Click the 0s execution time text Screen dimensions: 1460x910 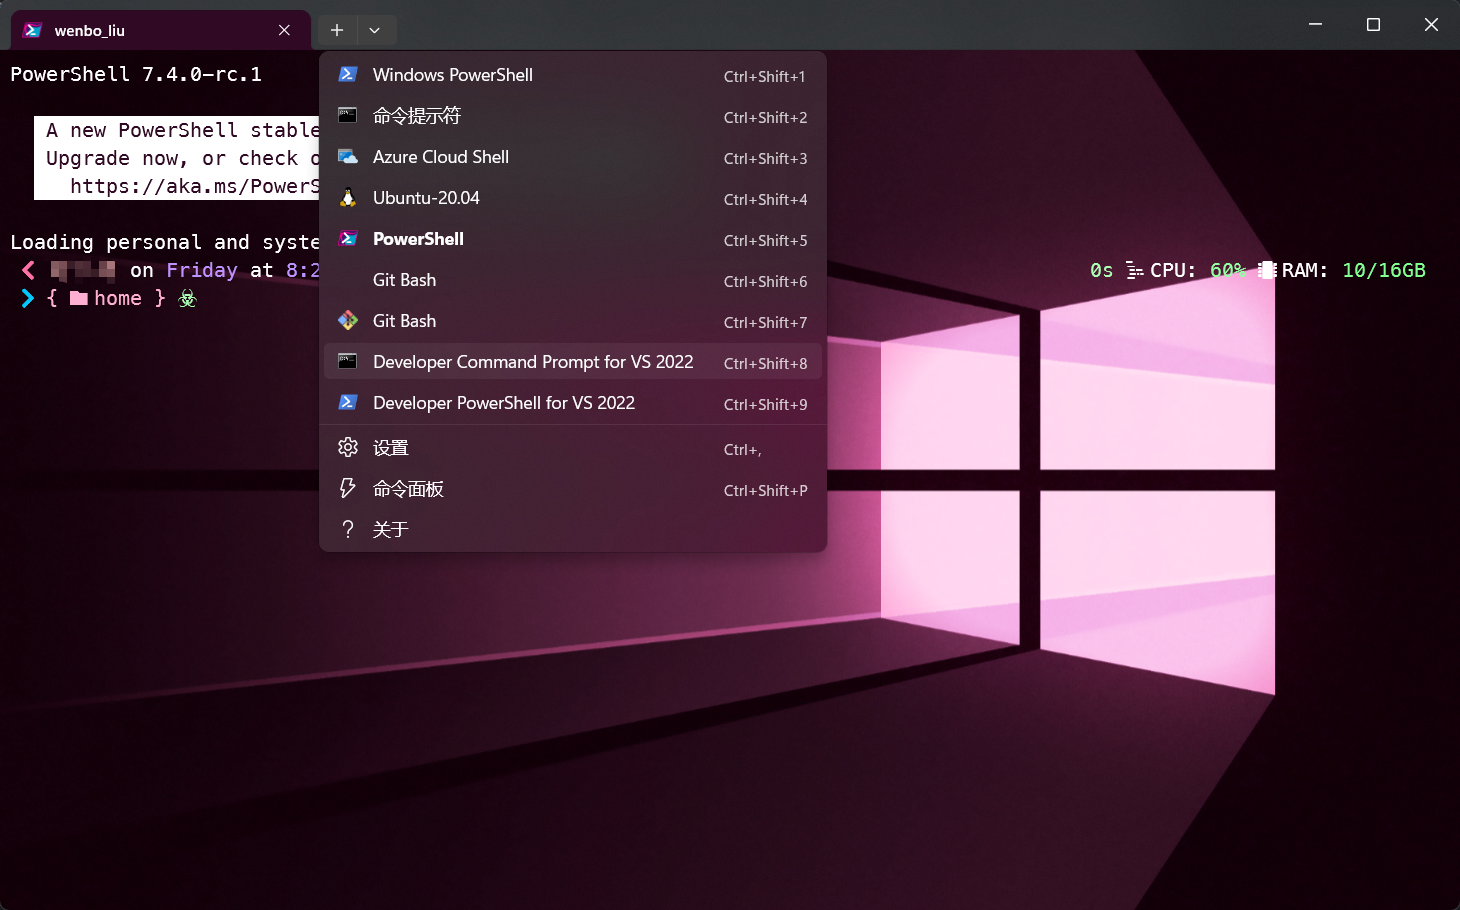[x=1102, y=270]
